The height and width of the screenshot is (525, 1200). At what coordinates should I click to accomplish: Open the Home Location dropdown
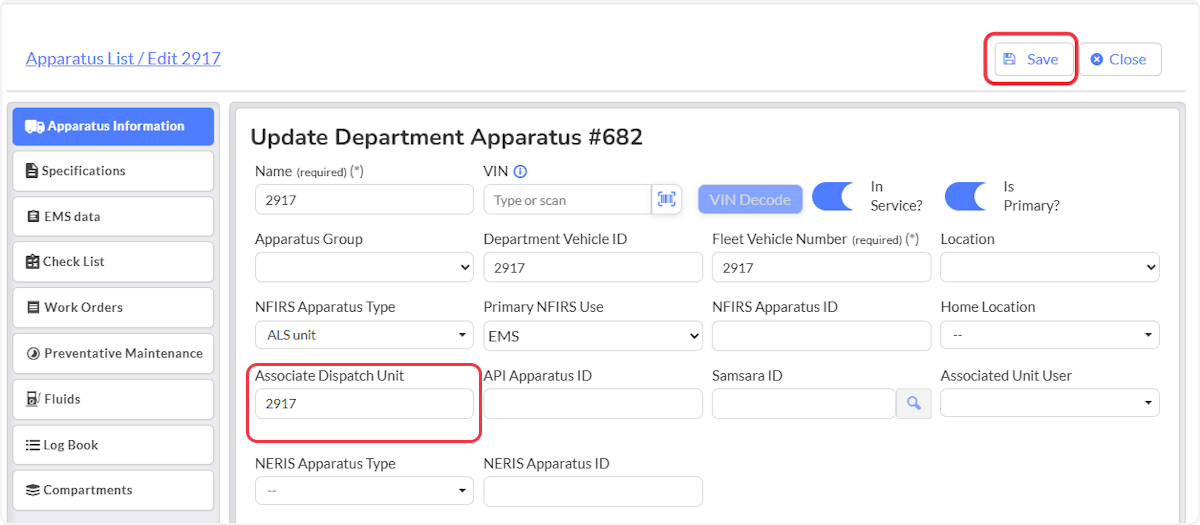pos(1050,335)
